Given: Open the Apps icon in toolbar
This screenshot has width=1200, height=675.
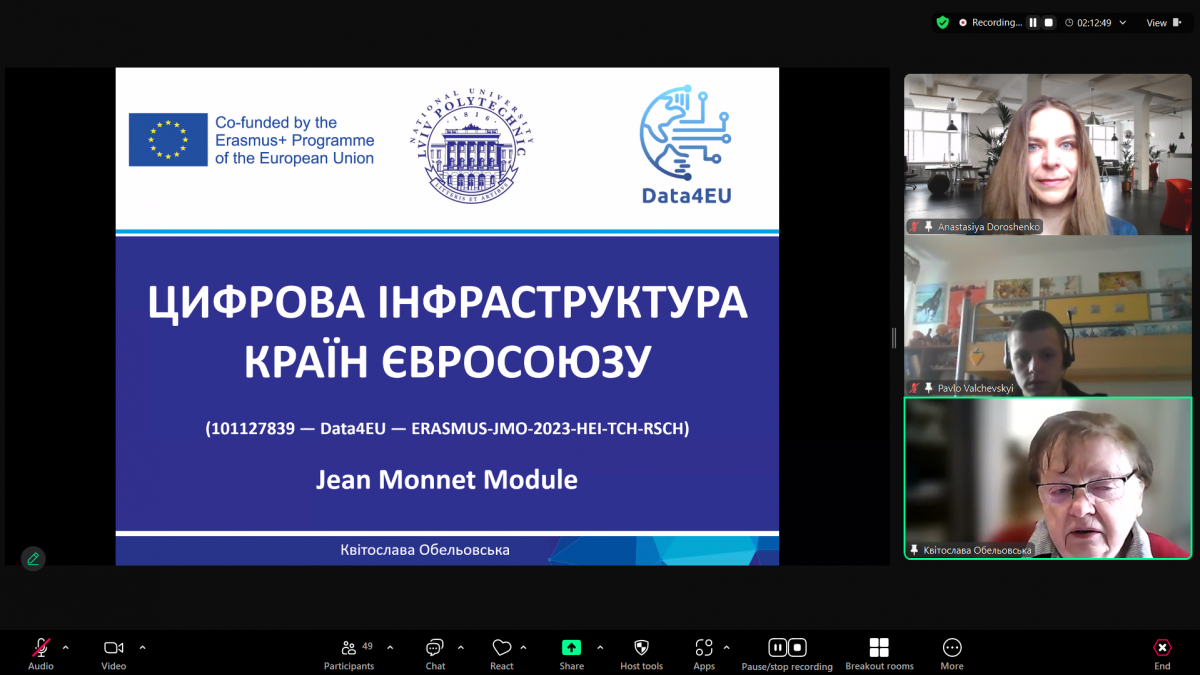Looking at the screenshot, I should [704, 648].
